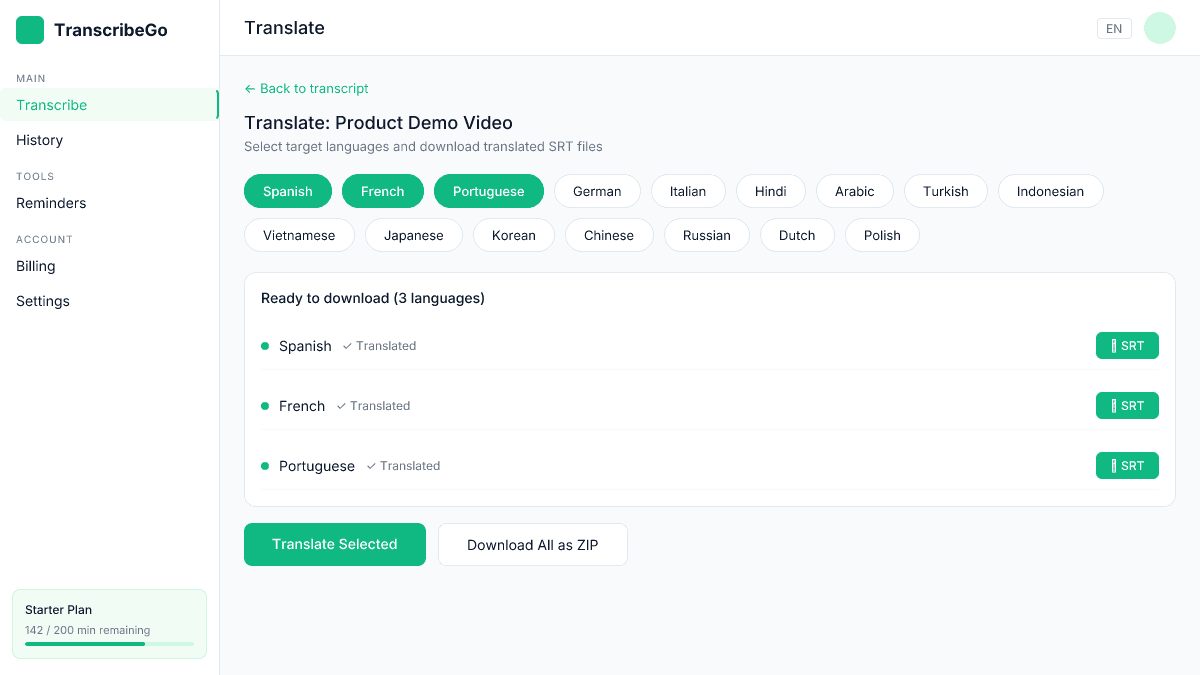Screen dimensions: 1200x675
Task: Click the TranscribeGo logo icon
Action: click(x=29, y=30)
